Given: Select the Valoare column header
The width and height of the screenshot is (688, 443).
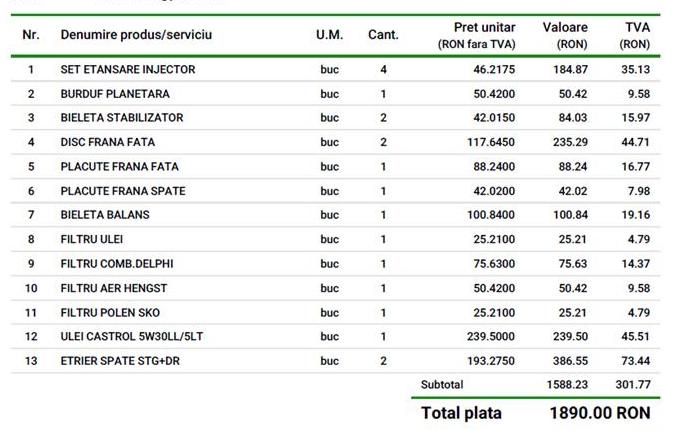Looking at the screenshot, I should point(565,28).
